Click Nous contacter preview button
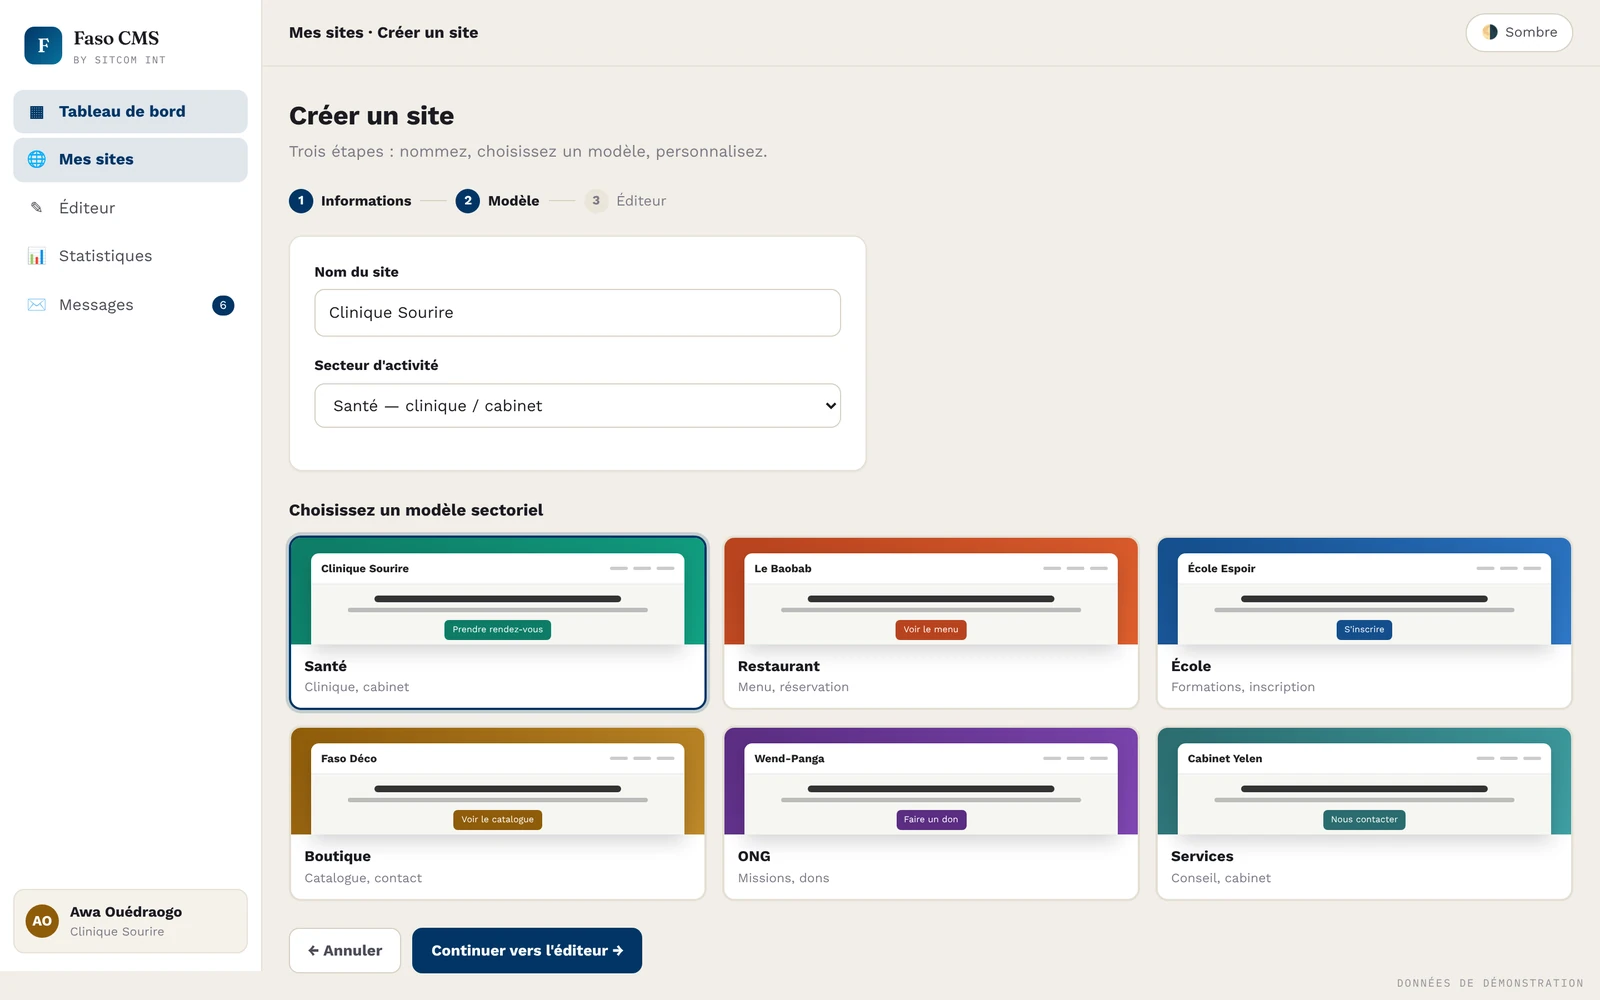 coord(1364,820)
